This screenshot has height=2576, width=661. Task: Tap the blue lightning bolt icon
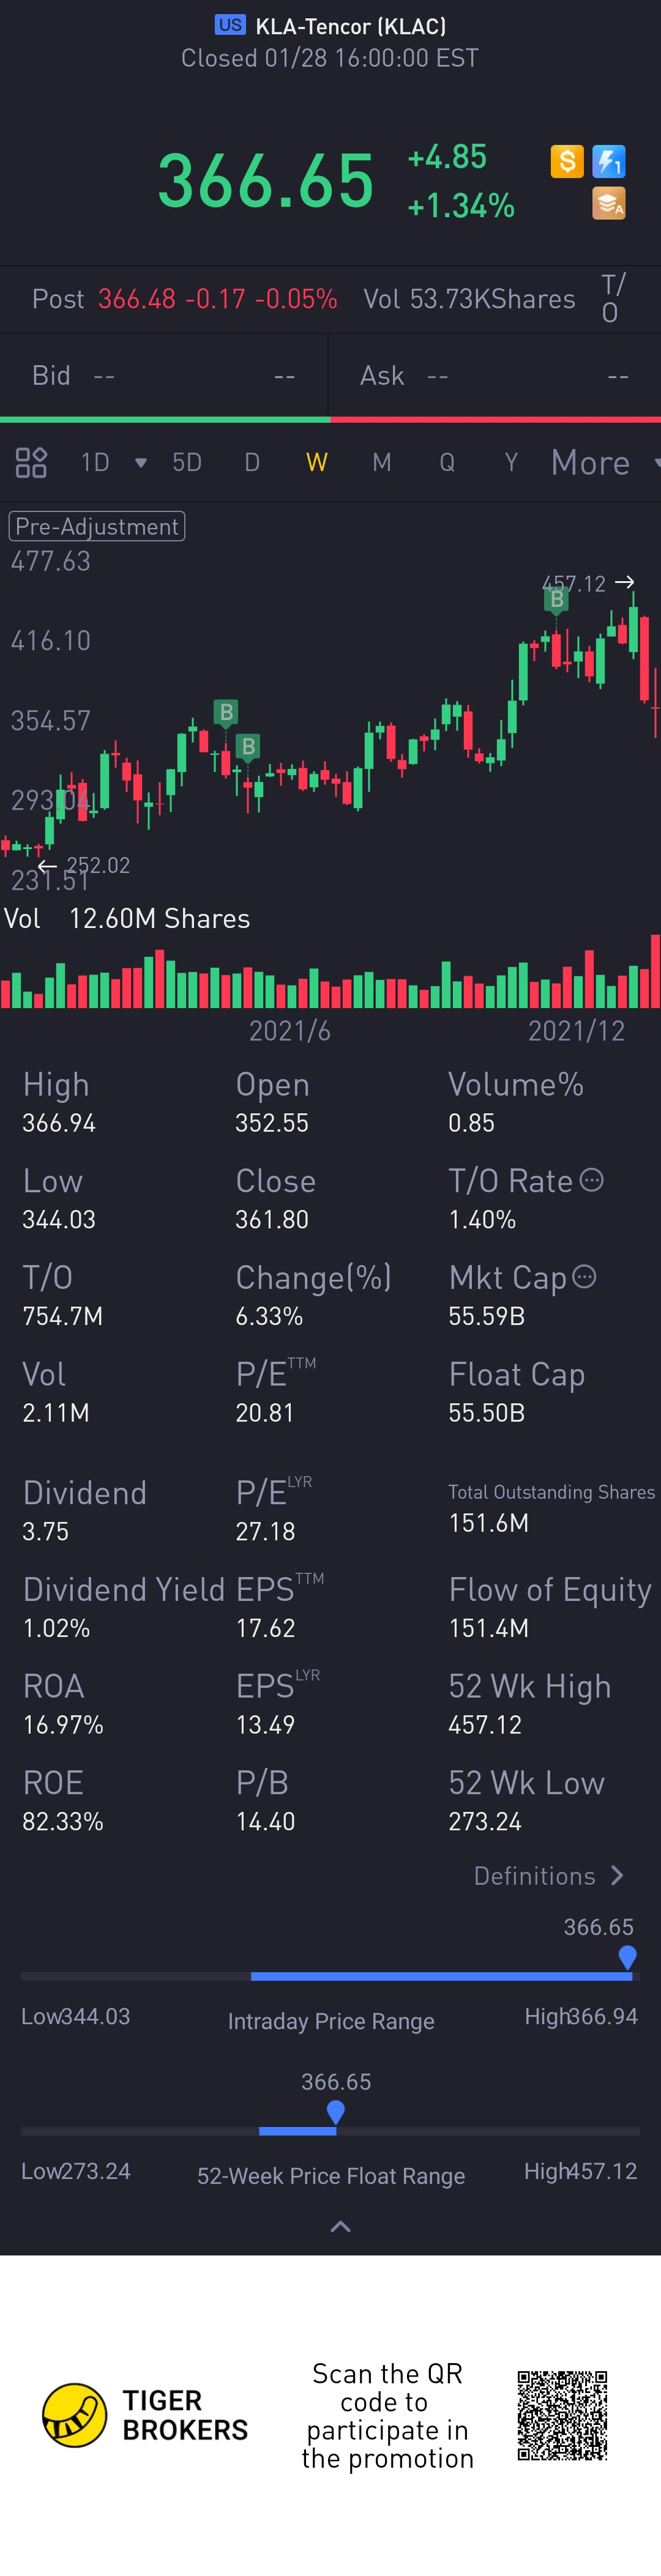(609, 161)
